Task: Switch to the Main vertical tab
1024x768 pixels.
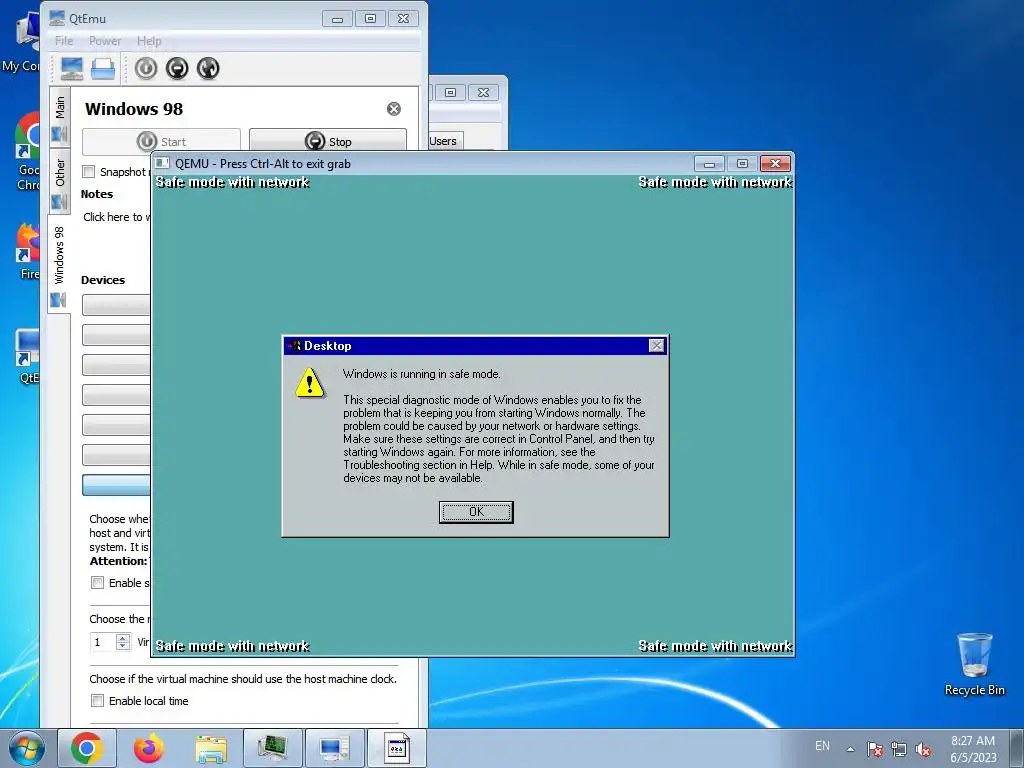Action: click(59, 118)
